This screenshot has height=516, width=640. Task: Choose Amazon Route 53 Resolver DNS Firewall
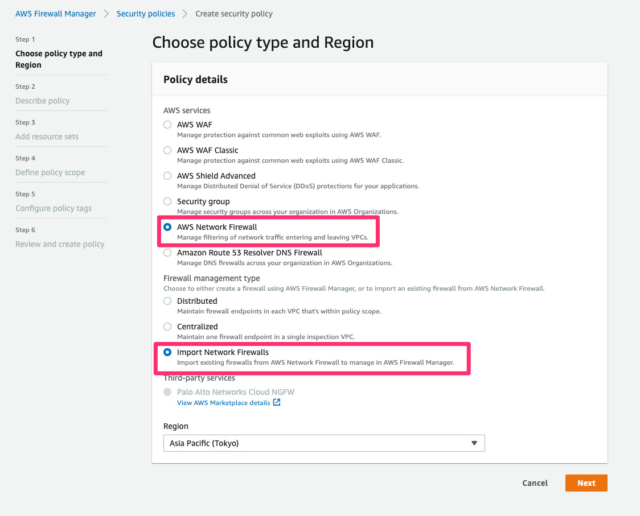click(x=167, y=253)
